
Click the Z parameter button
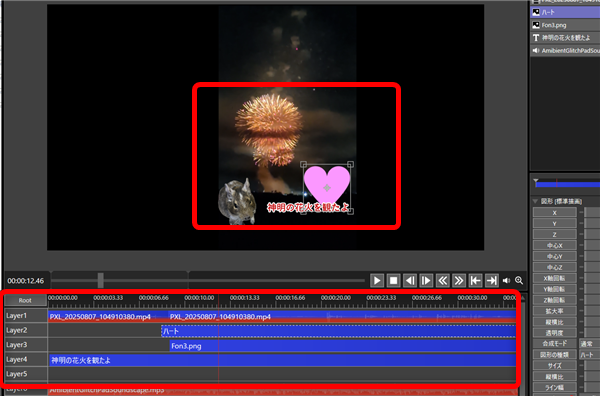554,235
